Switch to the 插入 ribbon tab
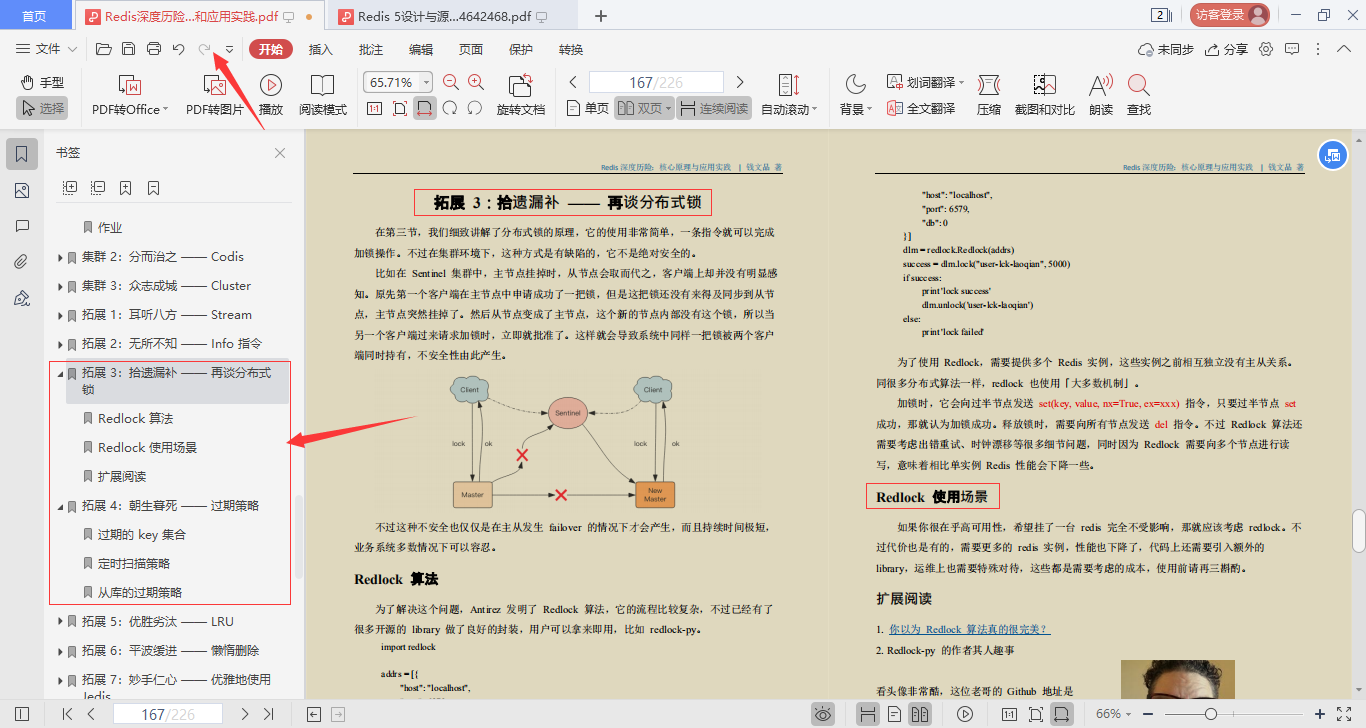1366x728 pixels. click(x=321, y=49)
